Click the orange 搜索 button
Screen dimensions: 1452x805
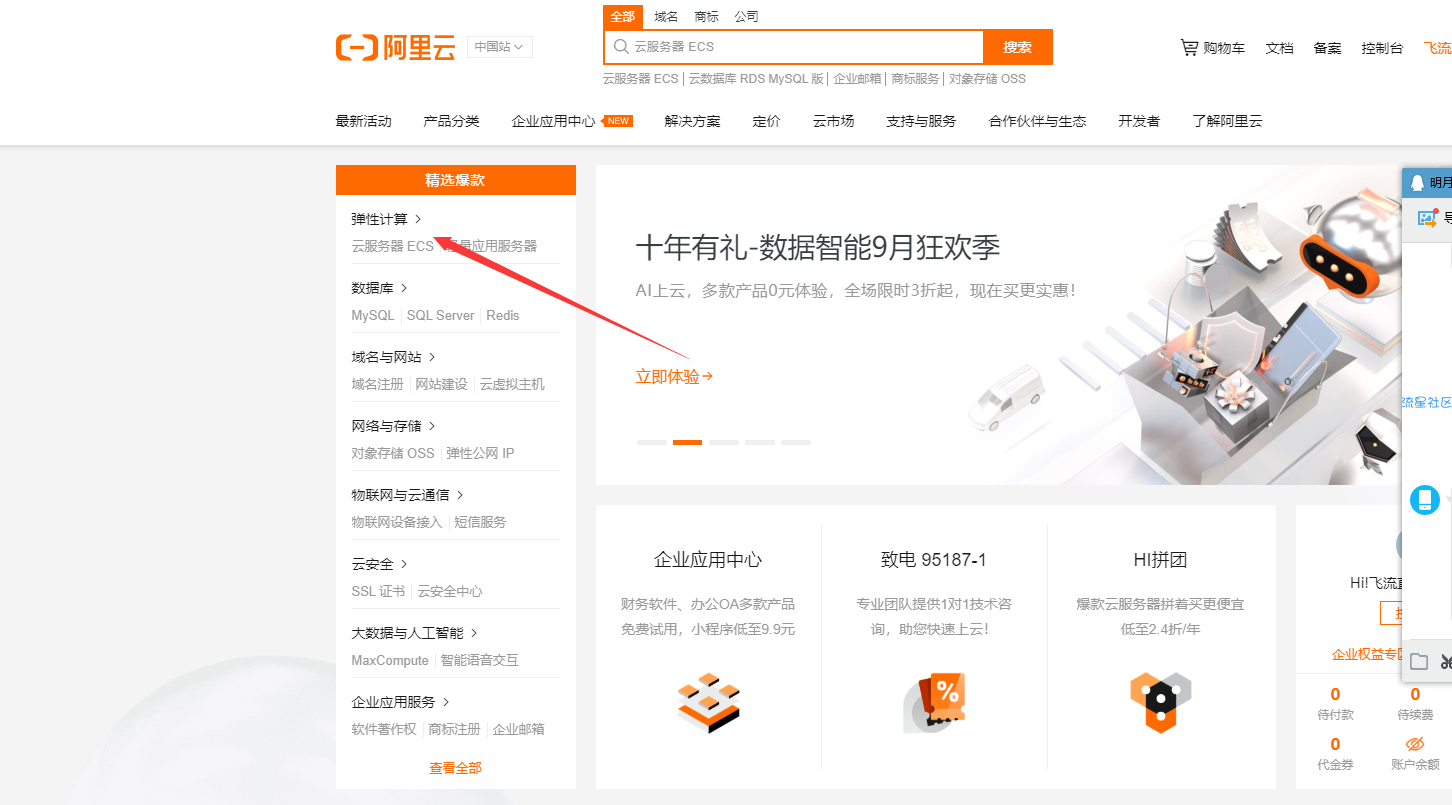coord(1018,47)
